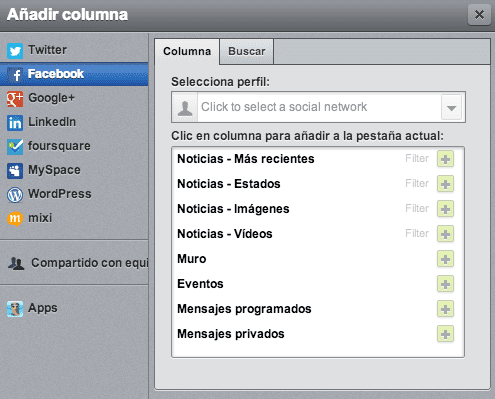
Task: Click the Twitter bird icon
Action: (15, 51)
